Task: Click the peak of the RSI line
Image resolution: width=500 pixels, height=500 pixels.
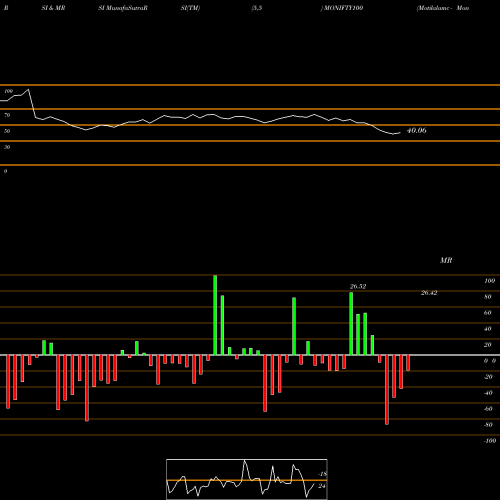Action: coord(28,89)
